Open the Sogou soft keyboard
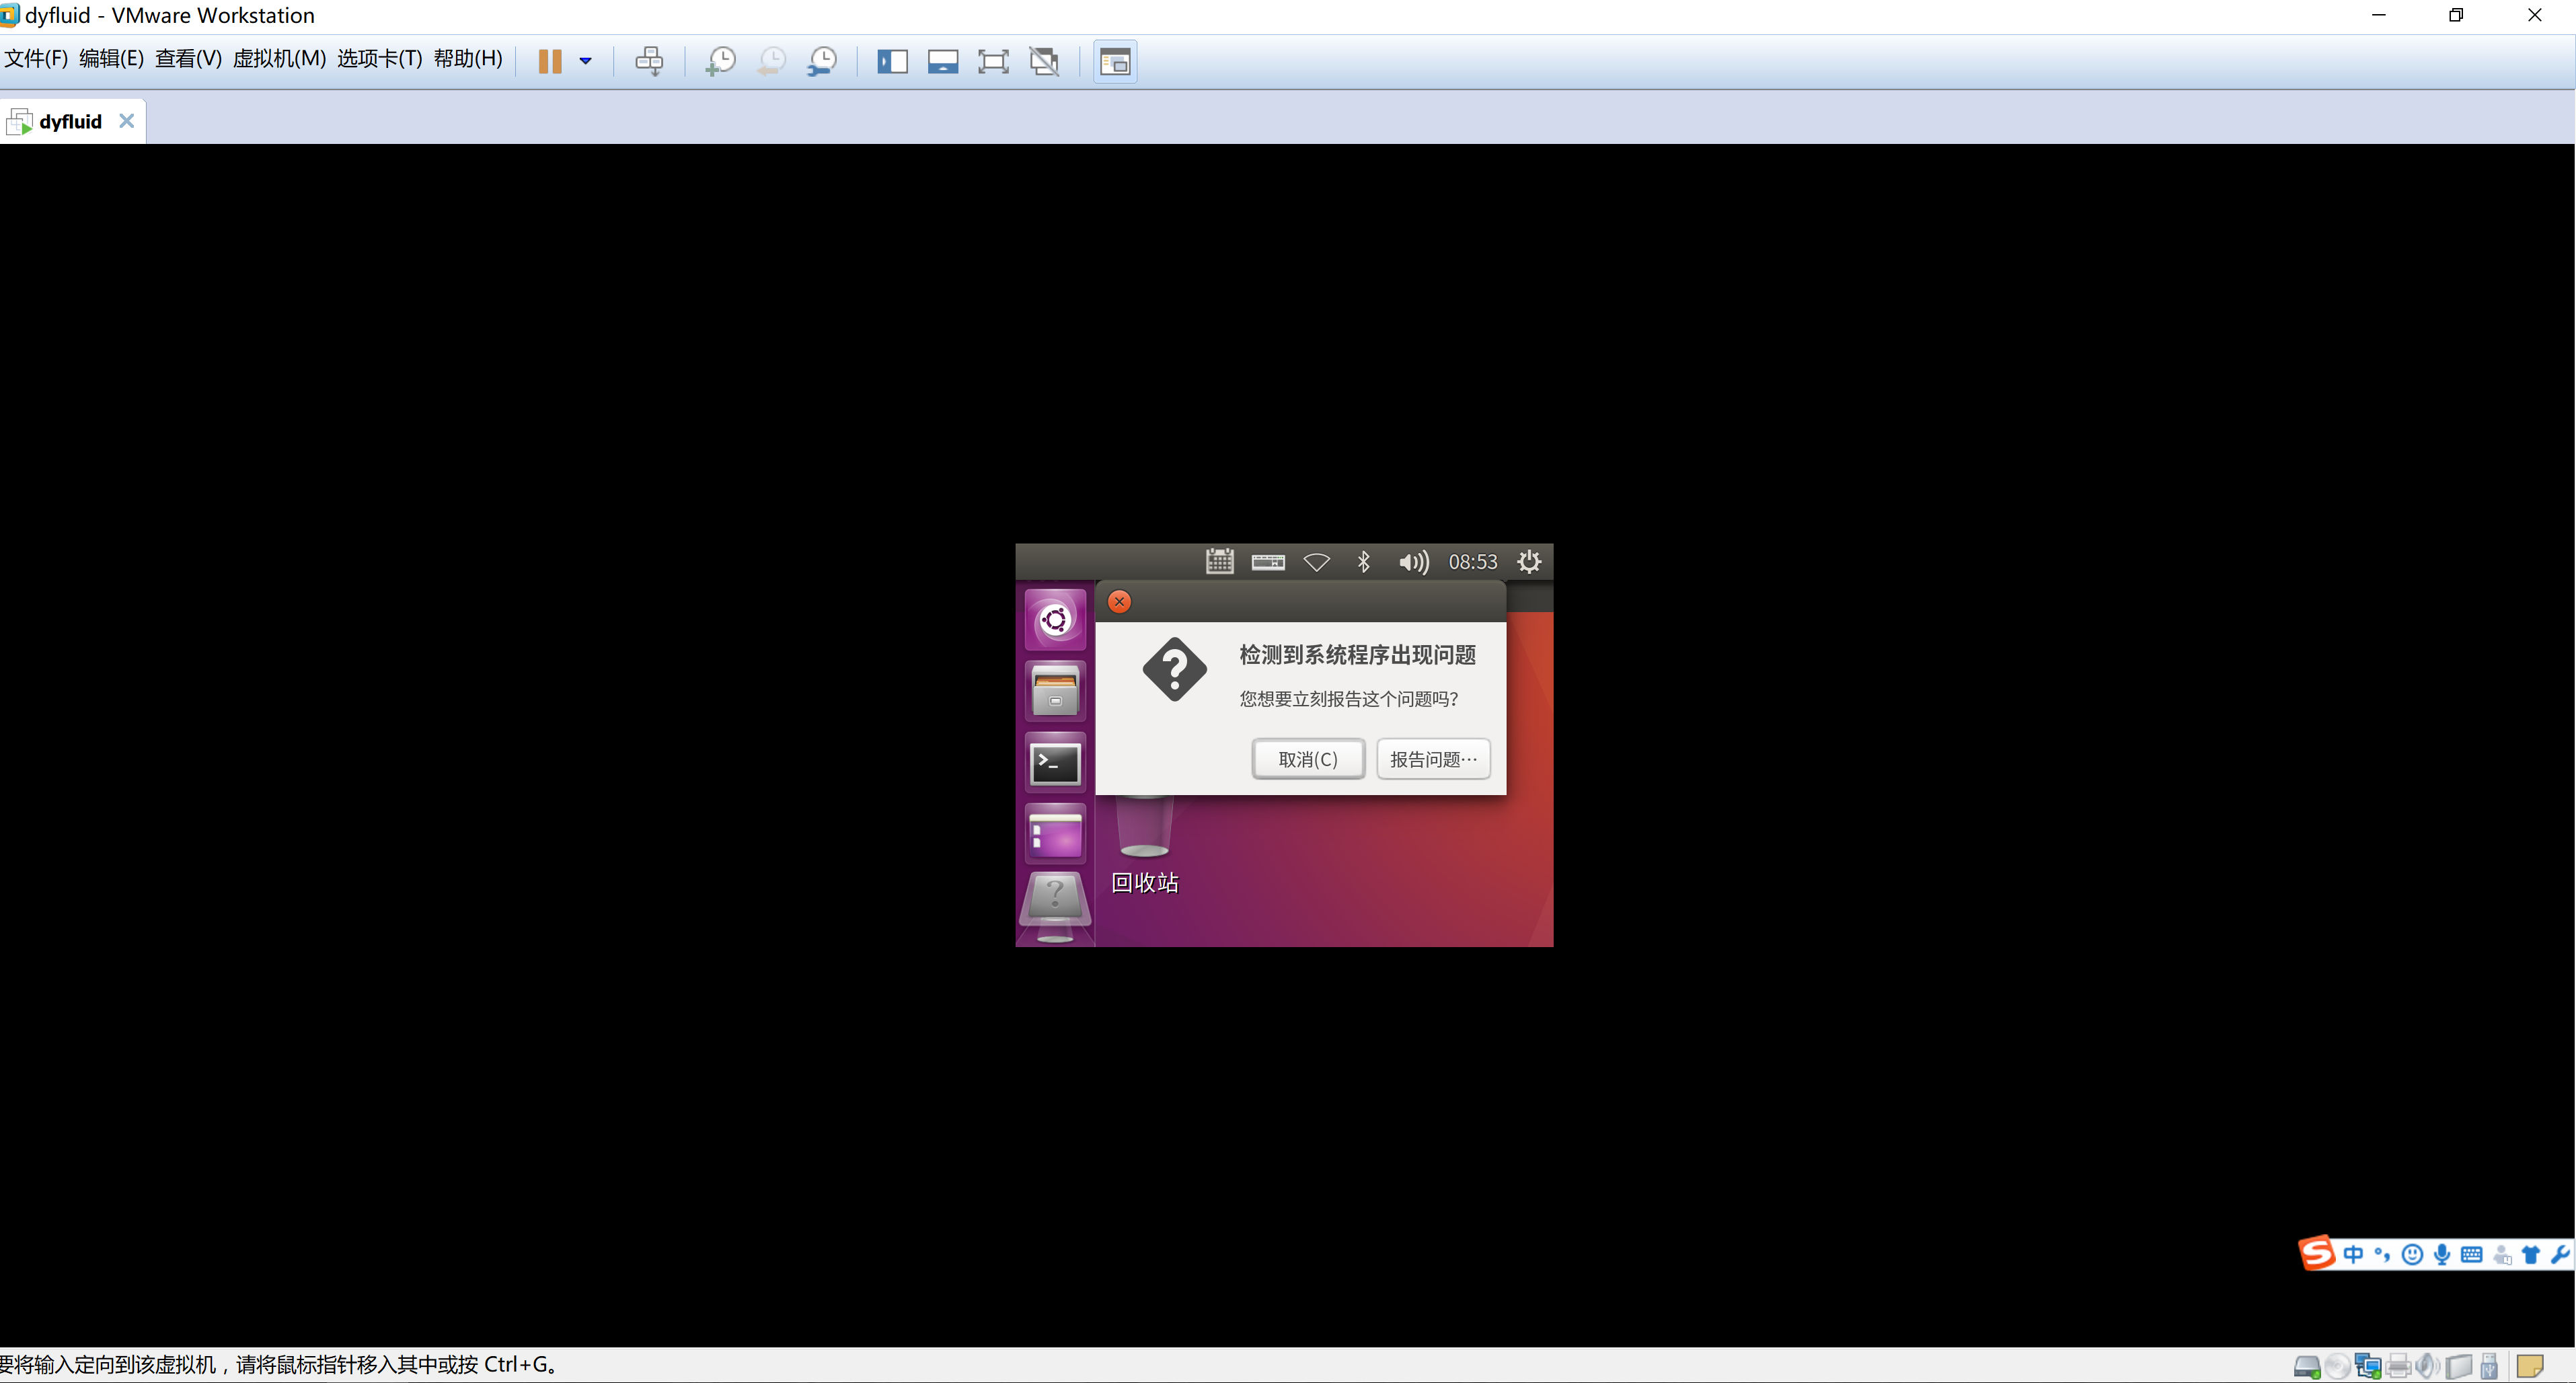 click(2471, 1254)
